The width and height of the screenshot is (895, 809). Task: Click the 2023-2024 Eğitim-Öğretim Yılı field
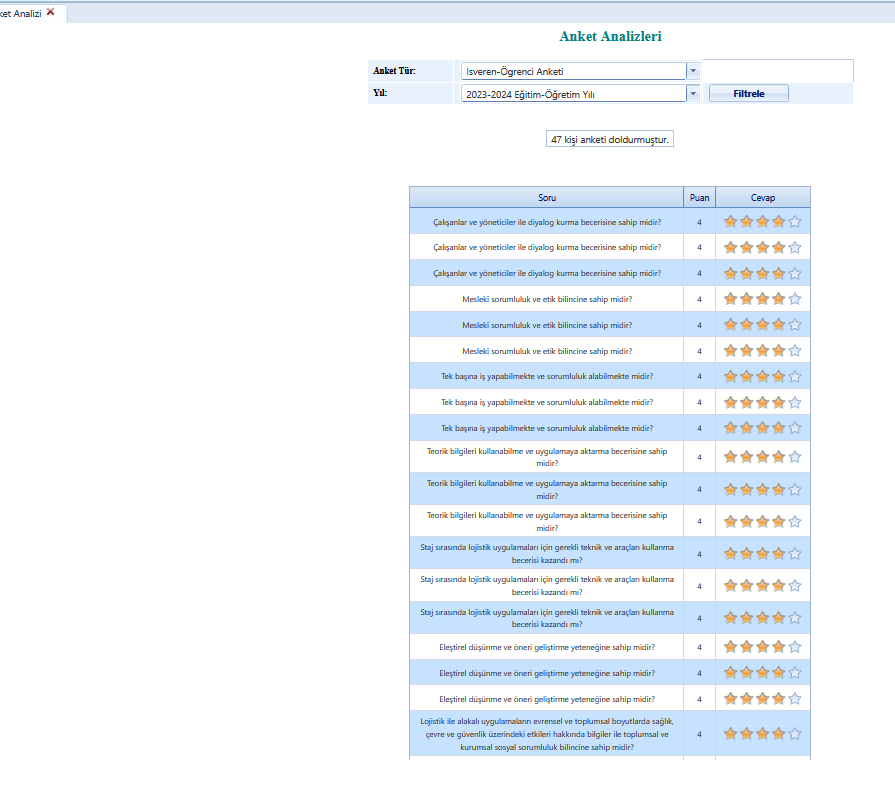[x=573, y=94]
